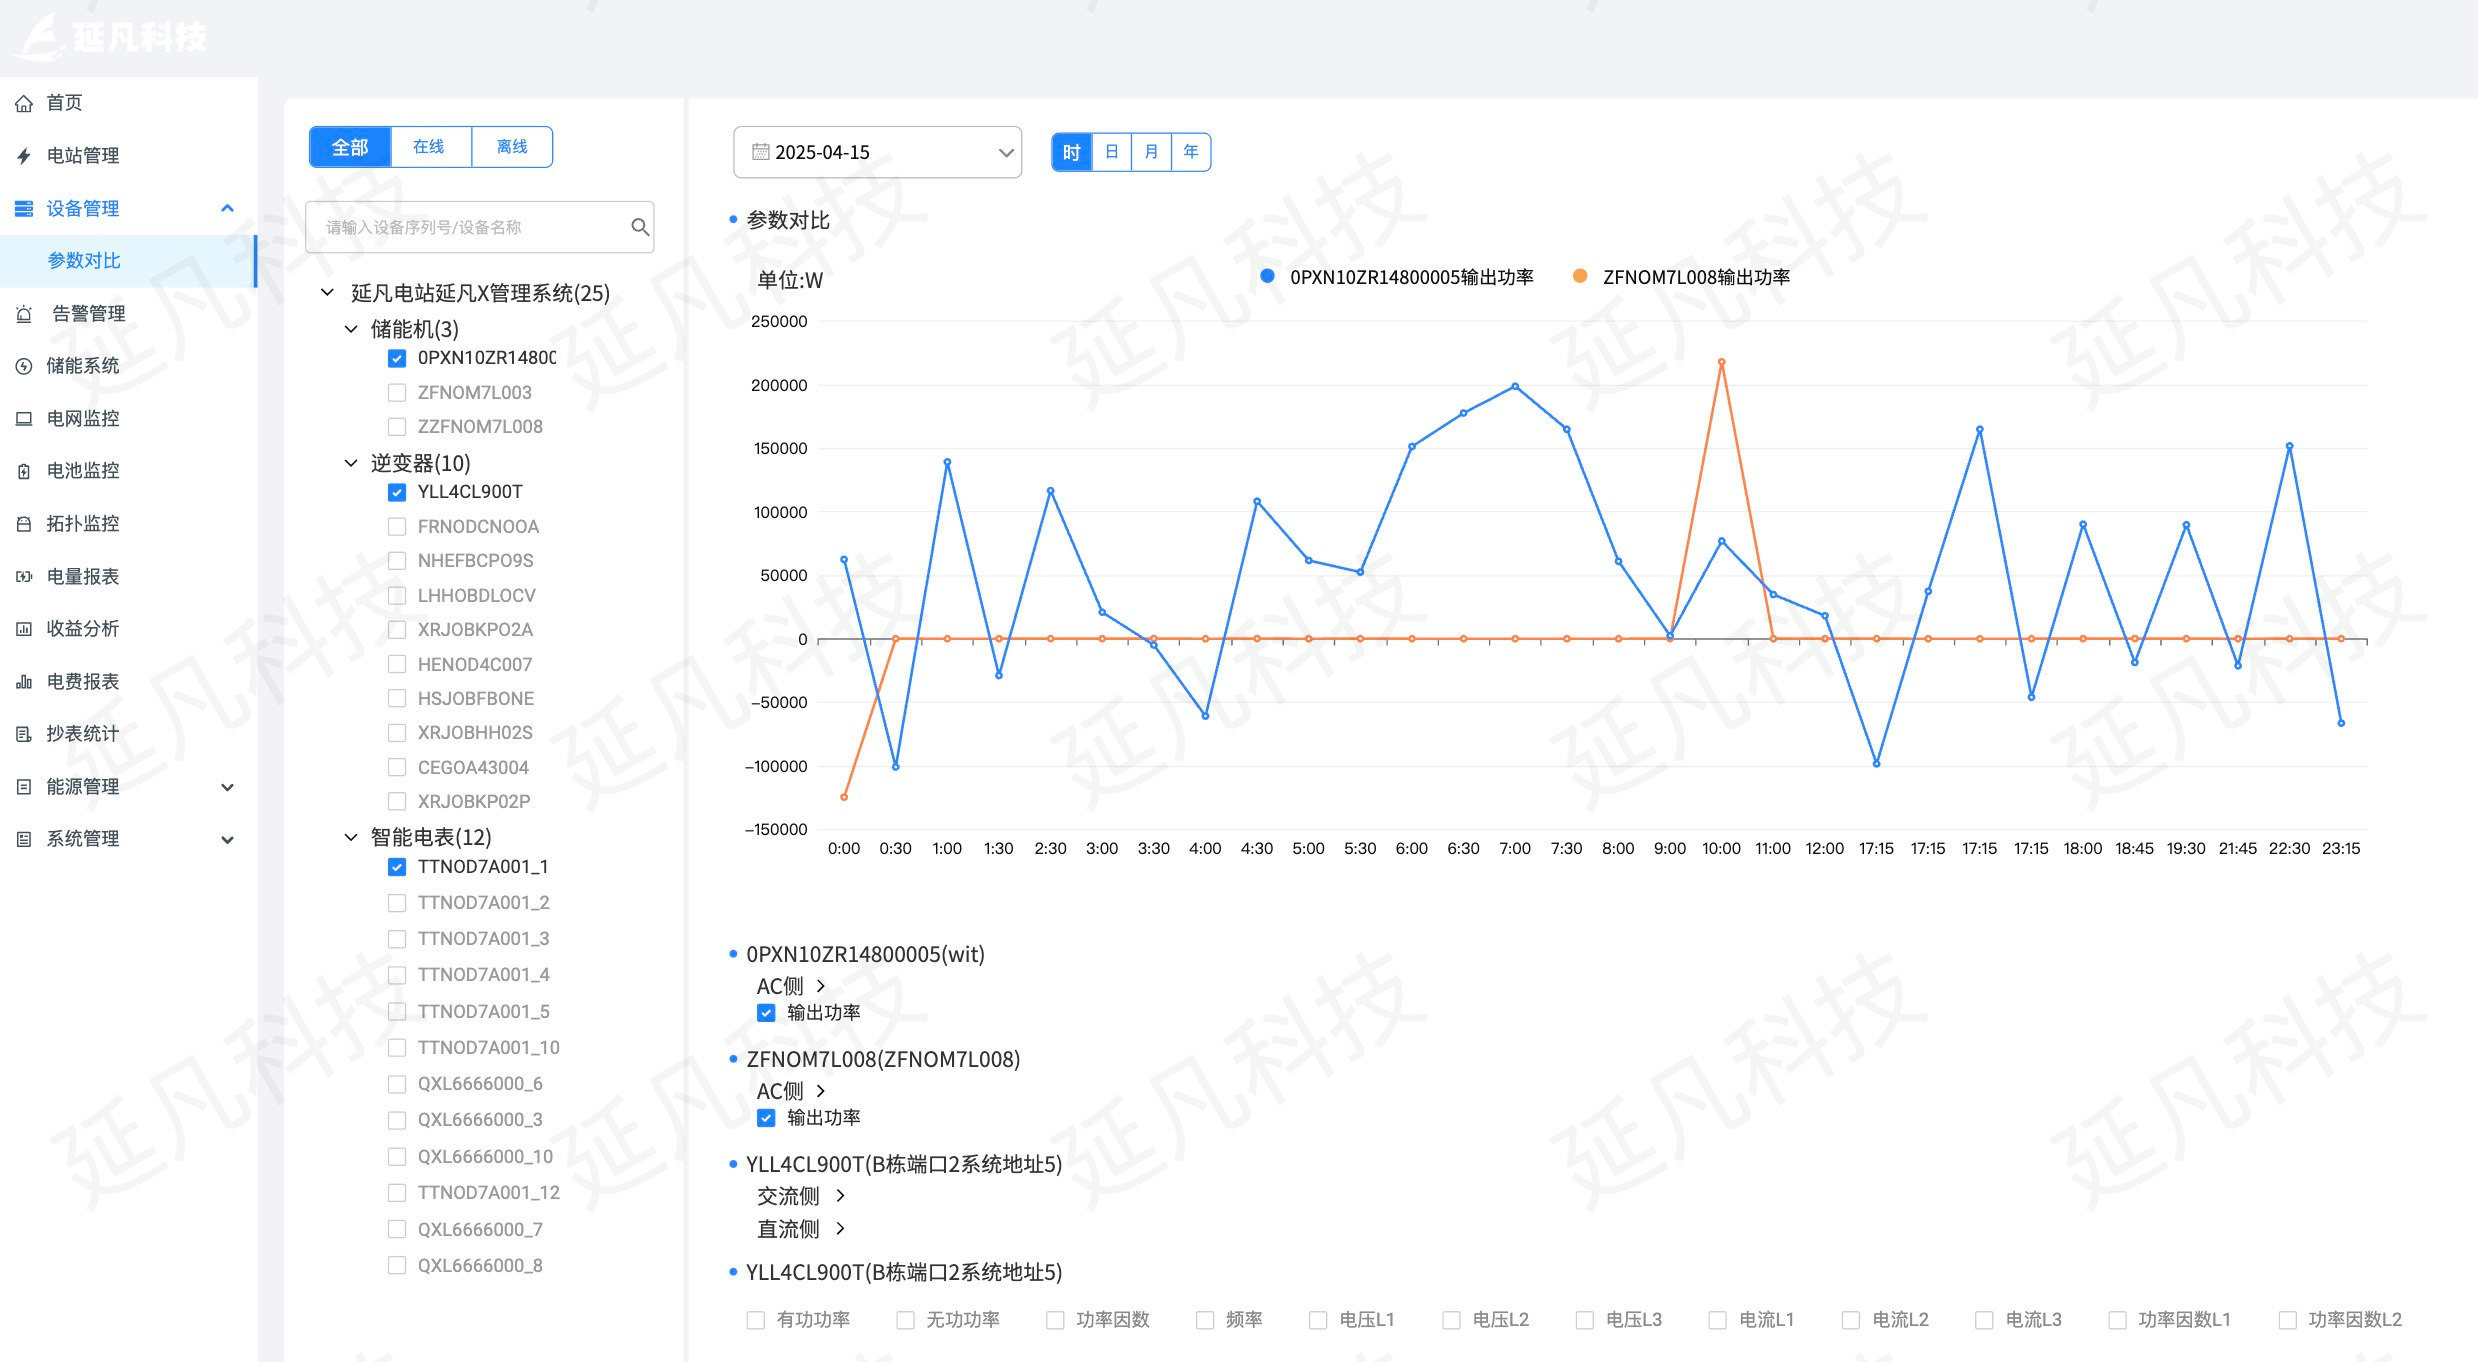
Task: Collapse the 逆变器(10) tree group
Action: tap(351, 463)
